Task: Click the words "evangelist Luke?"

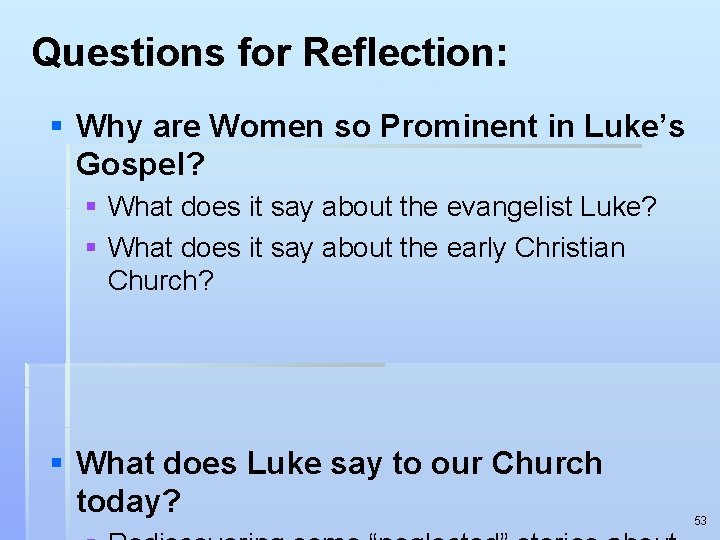Action: (551, 207)
